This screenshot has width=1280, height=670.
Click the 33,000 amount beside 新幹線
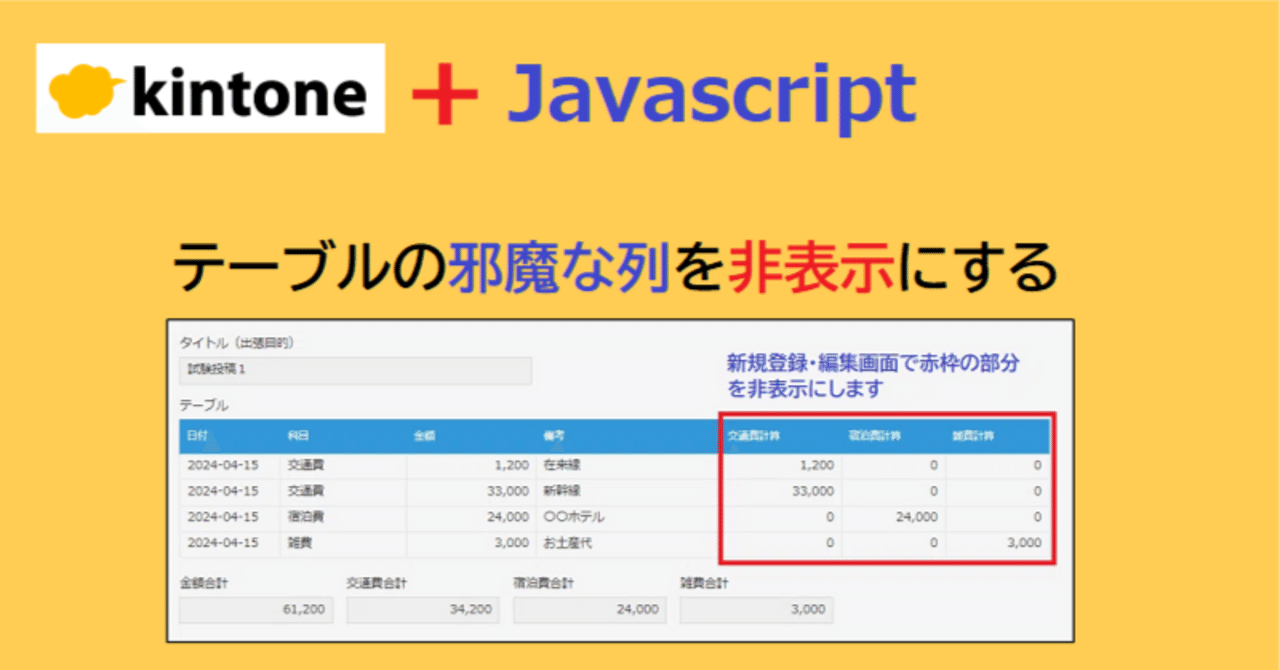[x=507, y=491]
